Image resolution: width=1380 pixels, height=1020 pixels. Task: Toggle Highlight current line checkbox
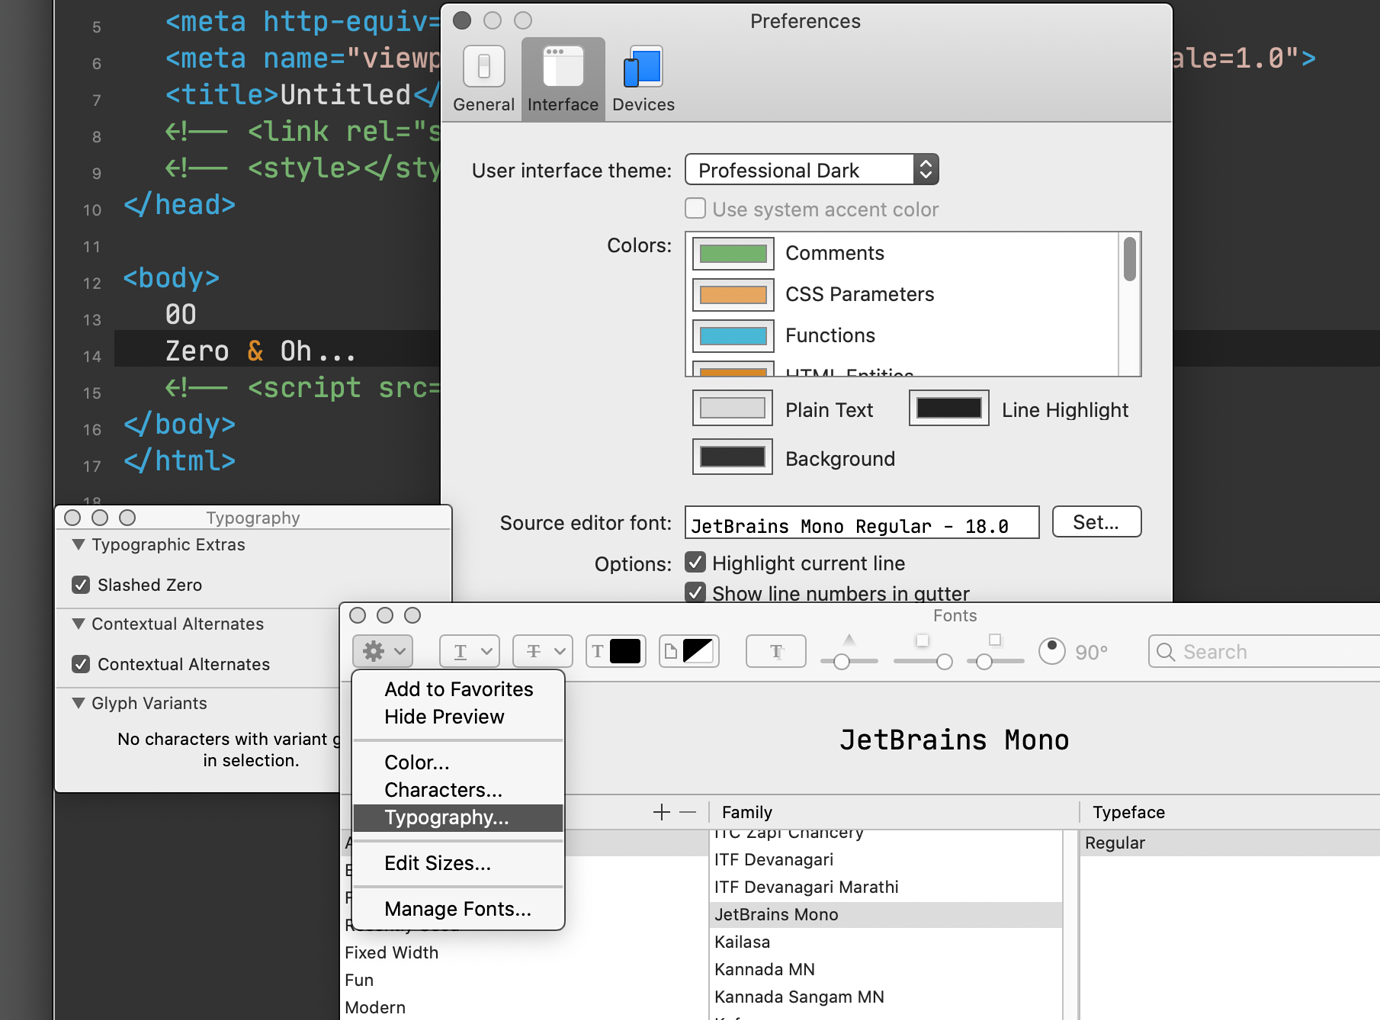click(695, 562)
